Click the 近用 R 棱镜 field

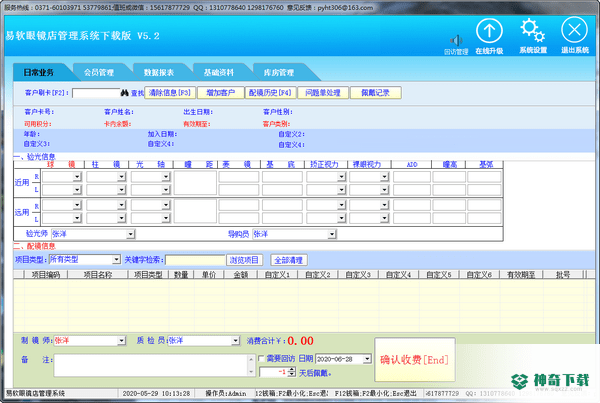pos(239,176)
